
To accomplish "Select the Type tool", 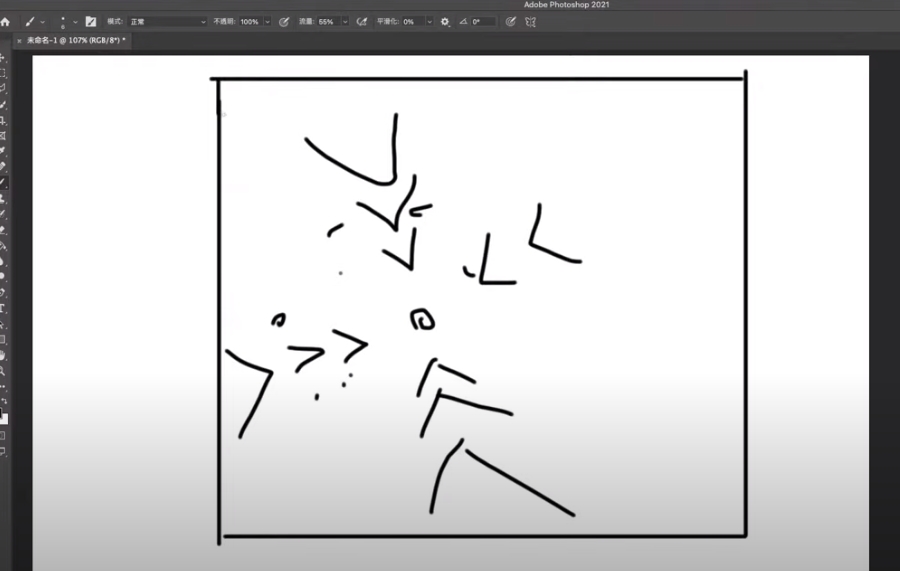I will pos(3,308).
